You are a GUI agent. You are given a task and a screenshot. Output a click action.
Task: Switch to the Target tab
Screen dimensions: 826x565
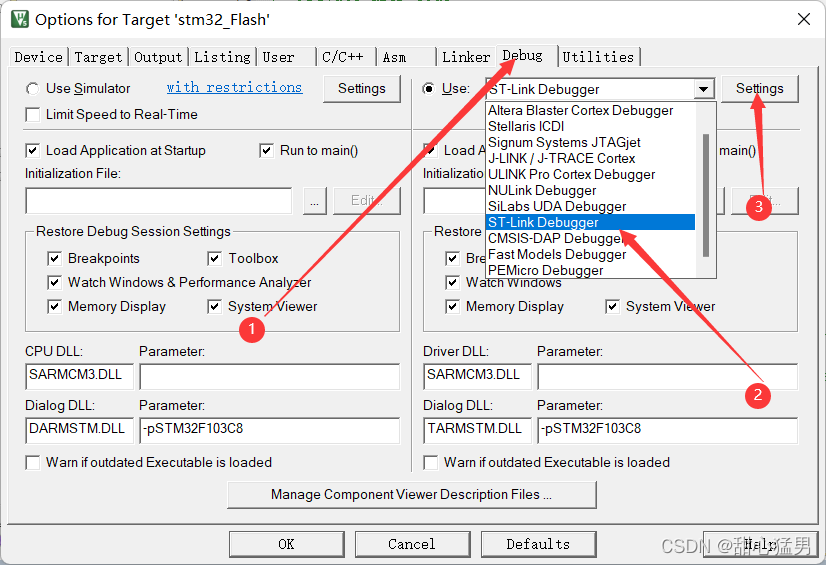point(98,57)
